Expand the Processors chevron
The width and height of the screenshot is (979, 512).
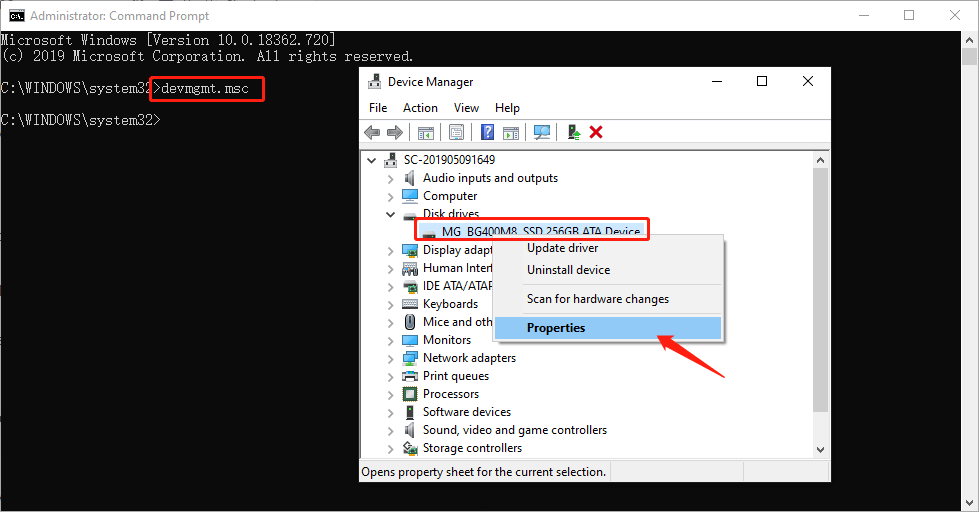coord(391,395)
